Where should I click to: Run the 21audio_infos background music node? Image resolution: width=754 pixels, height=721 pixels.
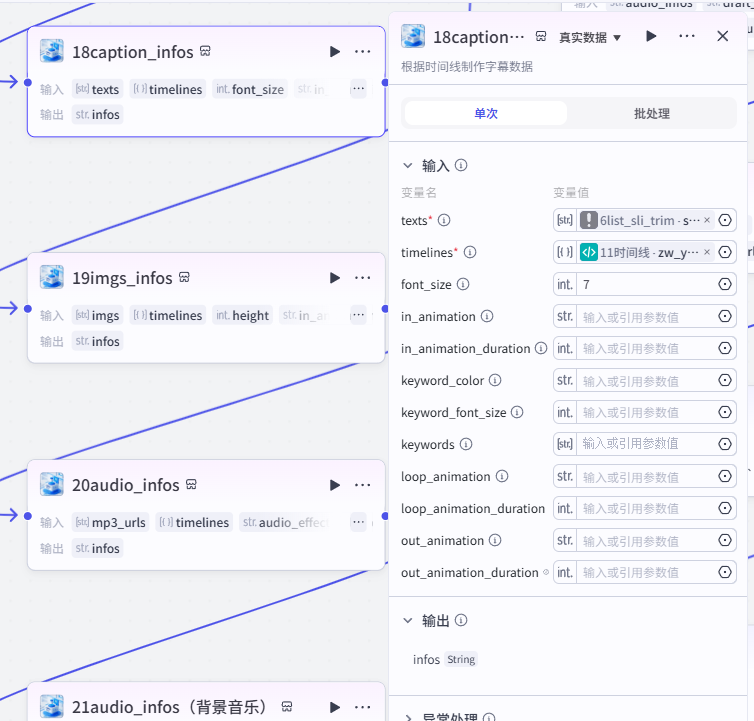click(335, 707)
